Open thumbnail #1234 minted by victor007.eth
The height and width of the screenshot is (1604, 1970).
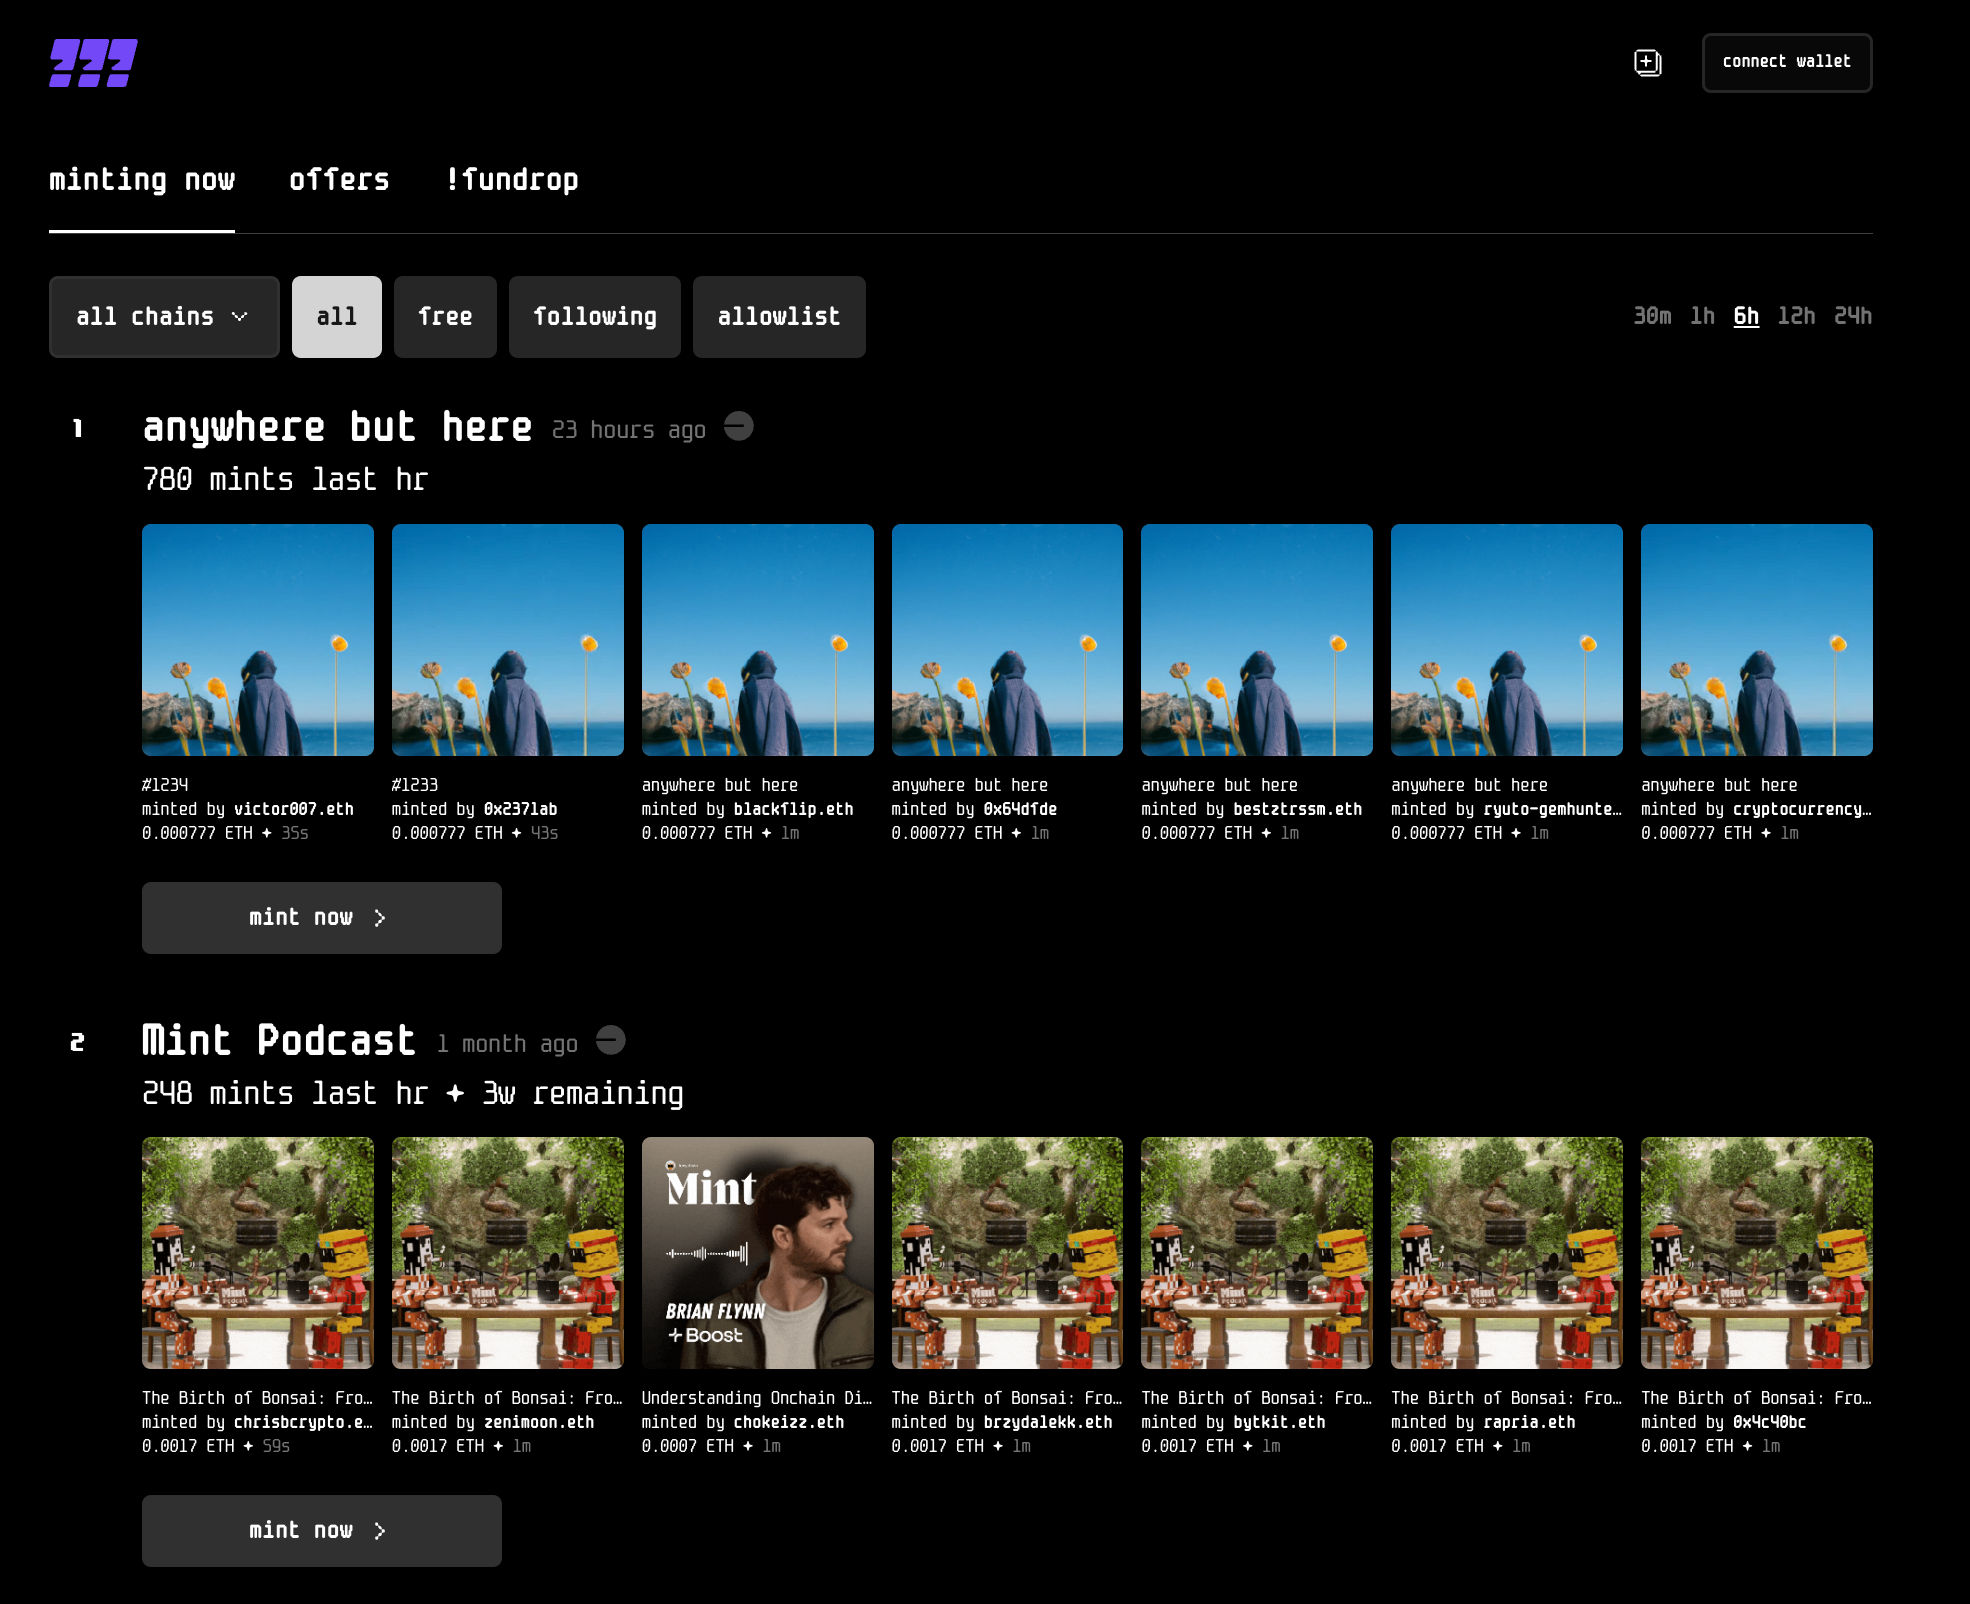point(258,640)
